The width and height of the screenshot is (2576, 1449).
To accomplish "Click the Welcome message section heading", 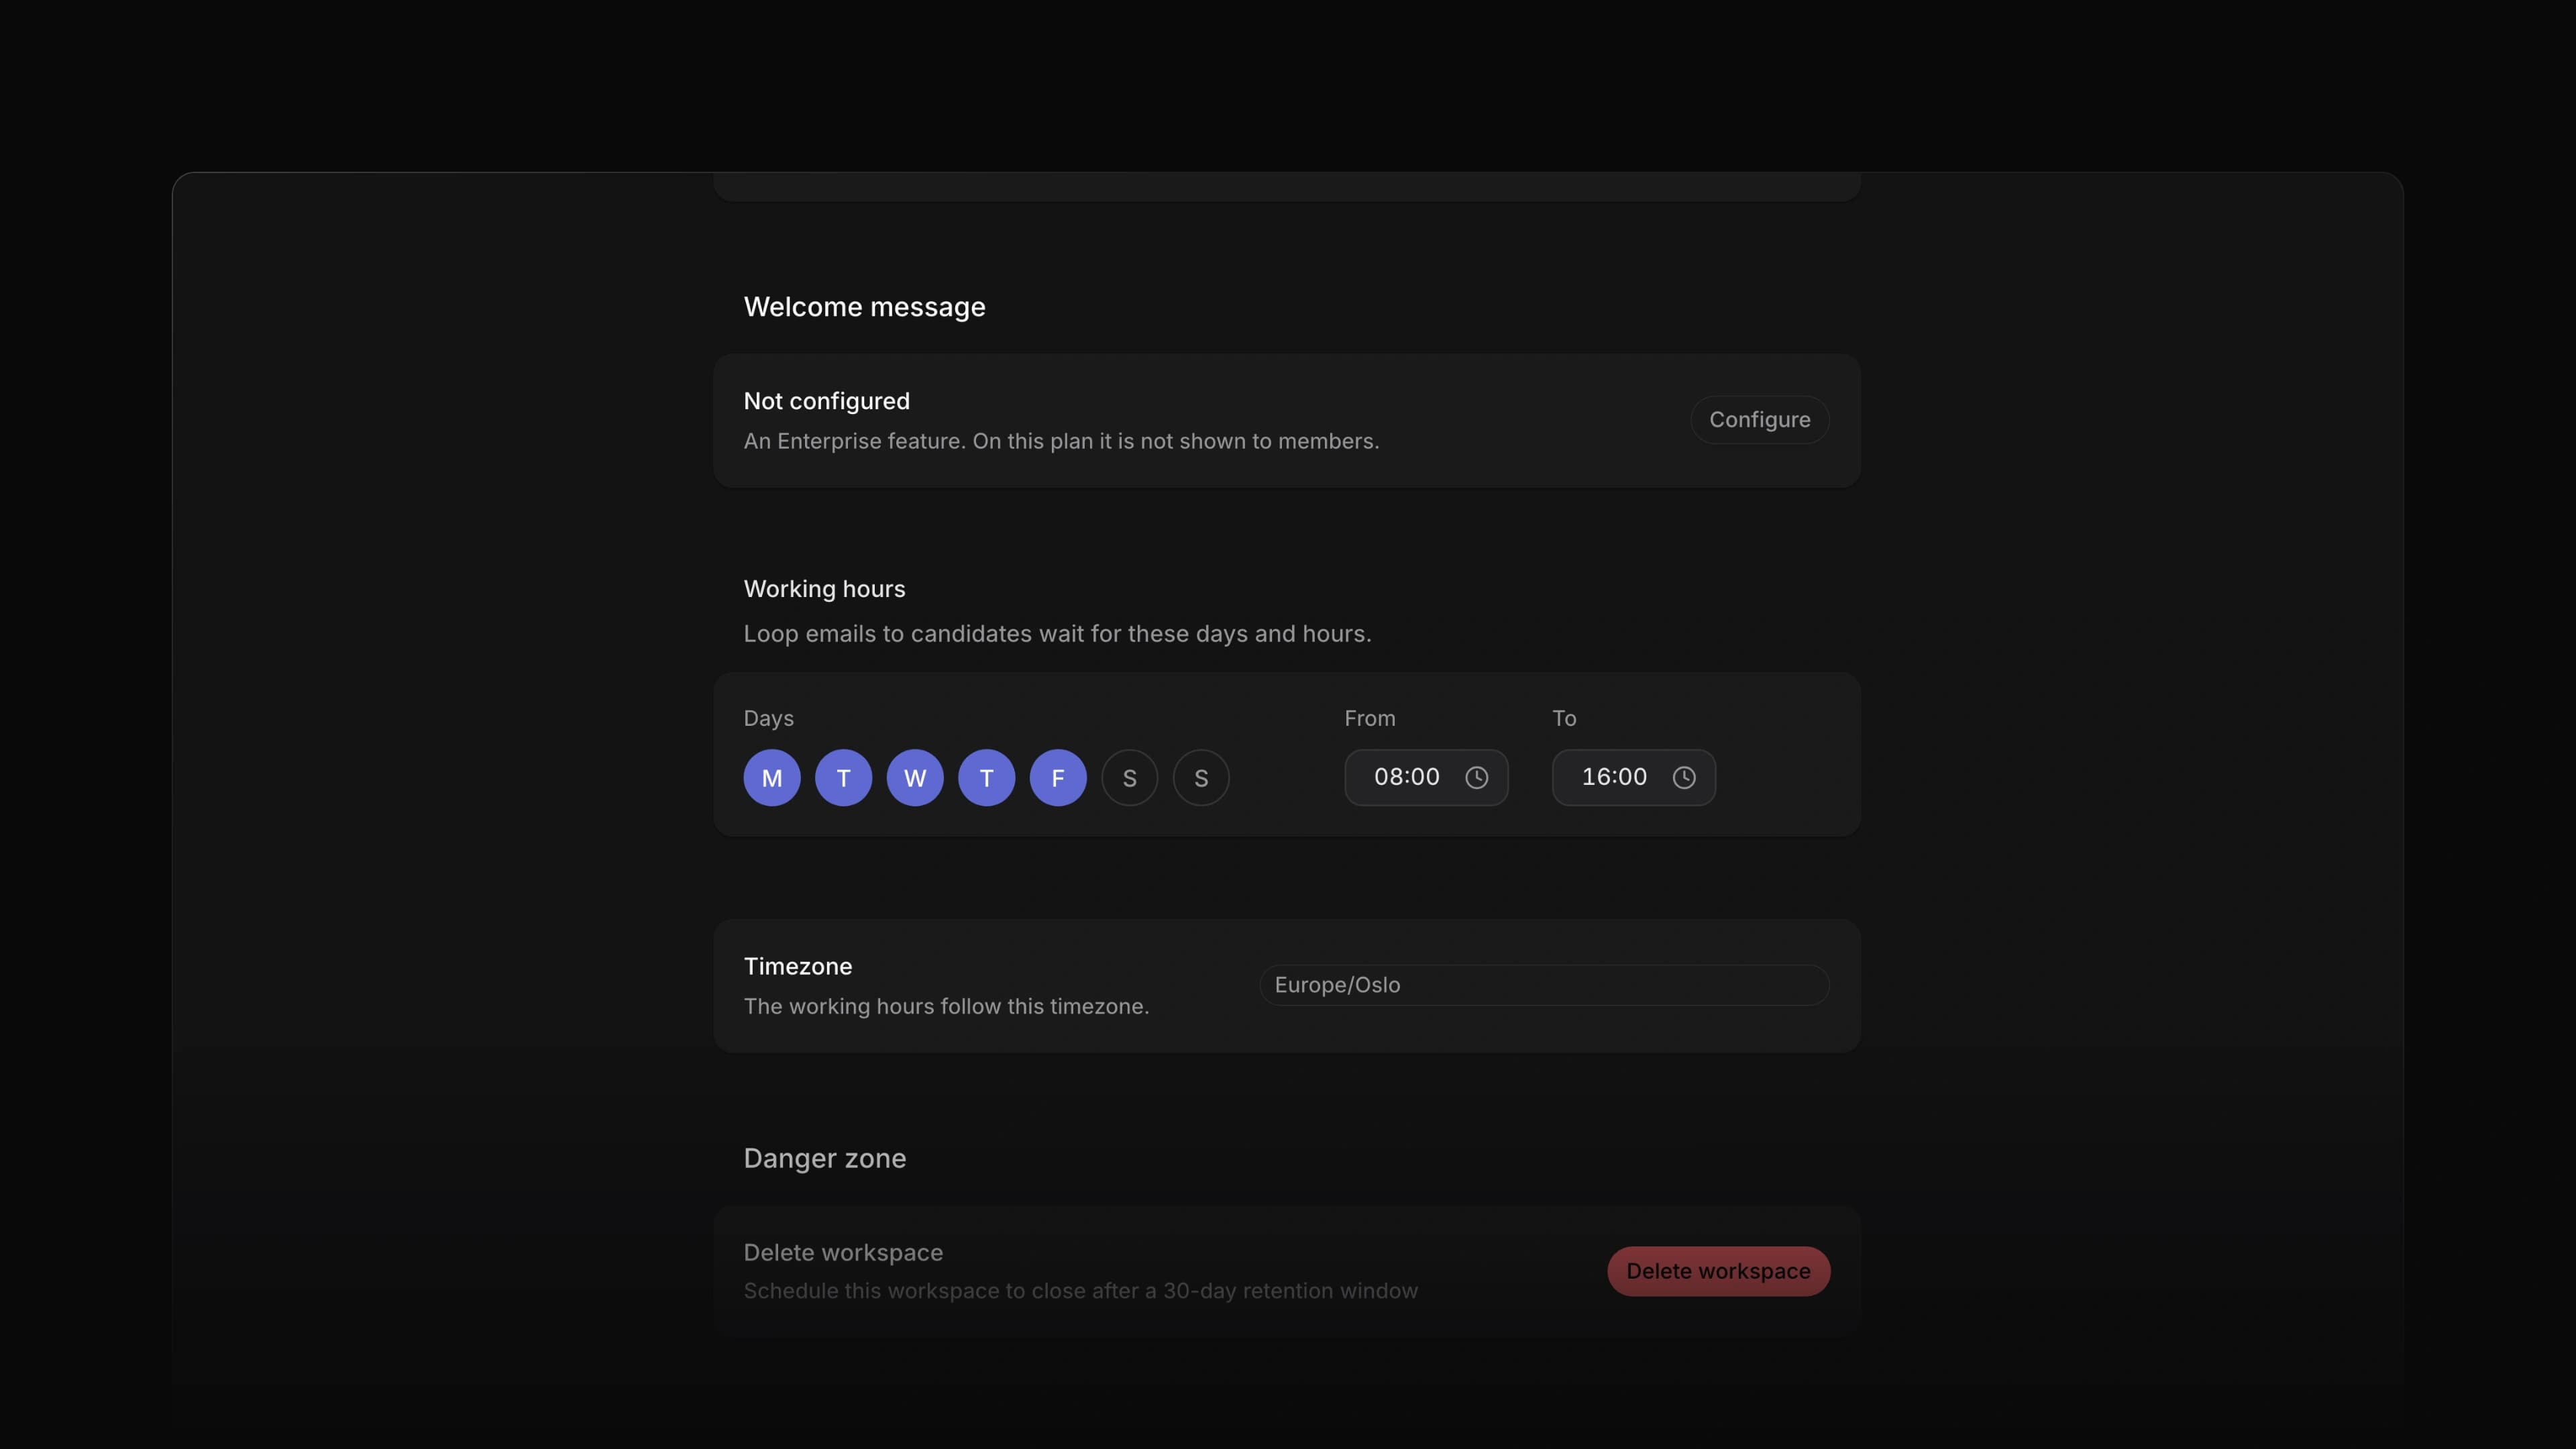I will (x=864, y=307).
